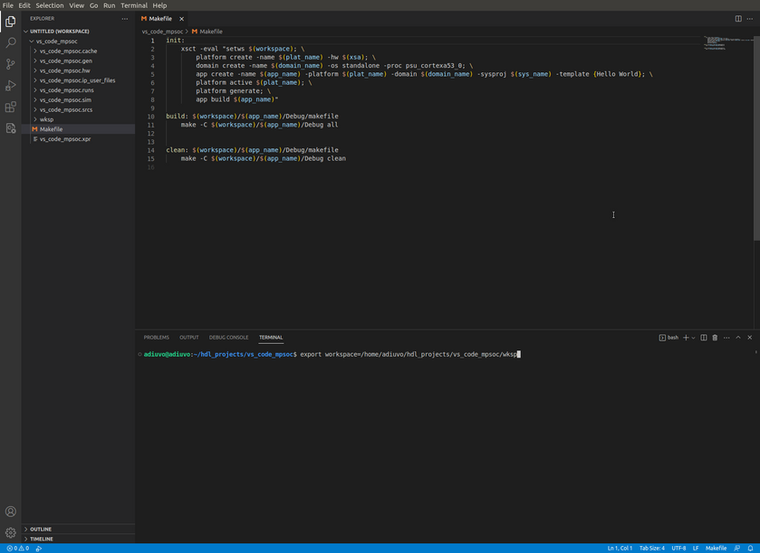This screenshot has height=553, width=760.
Task: Open the Search view in activity bar
Action: (x=11, y=42)
